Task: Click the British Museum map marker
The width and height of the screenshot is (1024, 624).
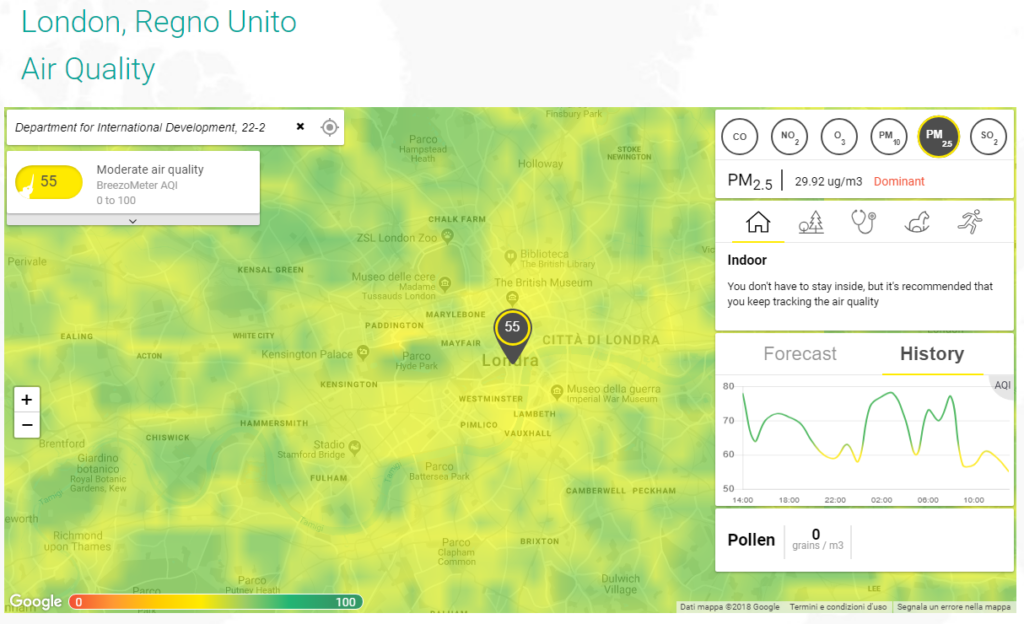Action: 512,298
